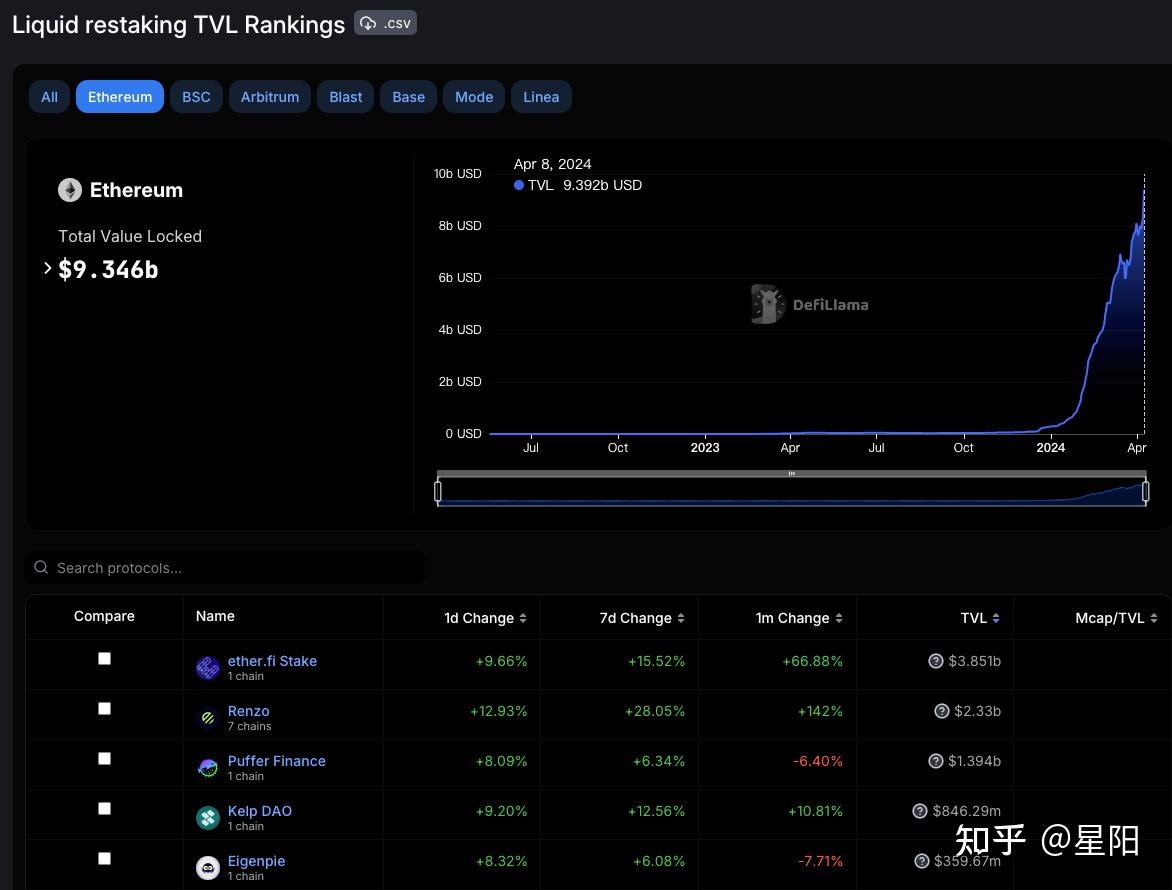Click the +9.66% value for ether.fi Stake
Image resolution: width=1172 pixels, height=890 pixels.
pyautogui.click(x=501, y=661)
